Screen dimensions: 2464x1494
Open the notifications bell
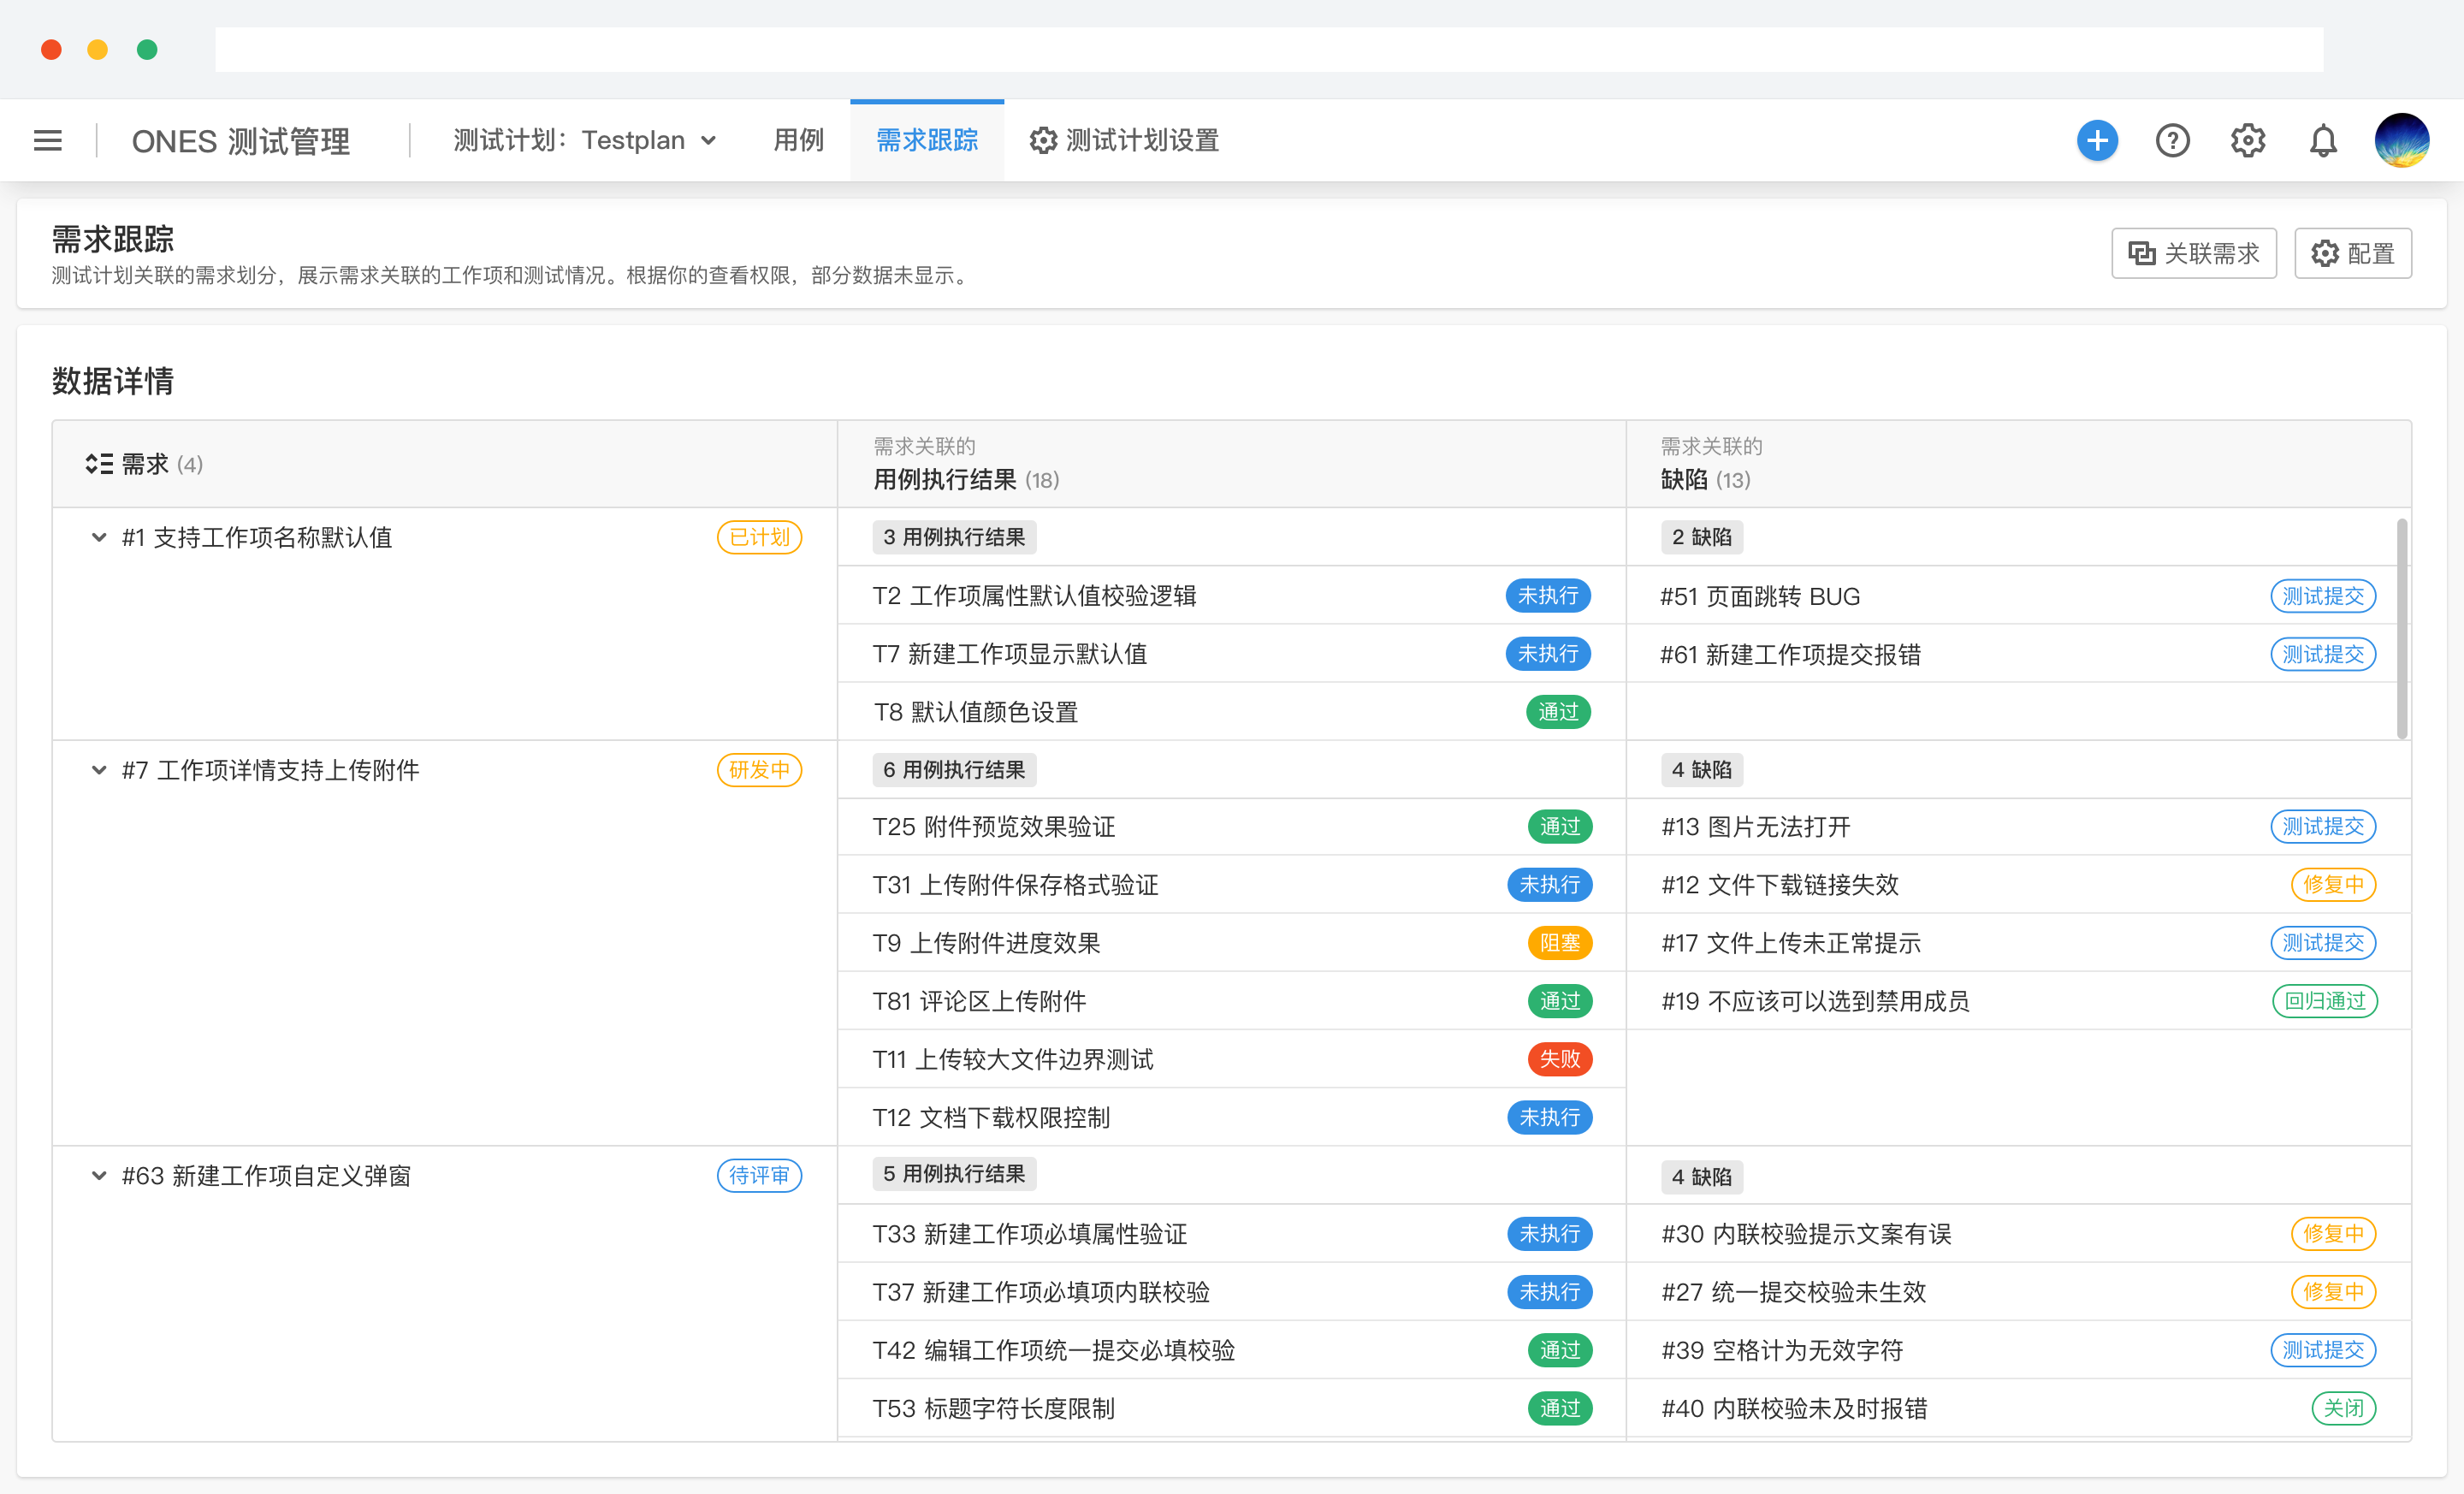coord(2322,141)
